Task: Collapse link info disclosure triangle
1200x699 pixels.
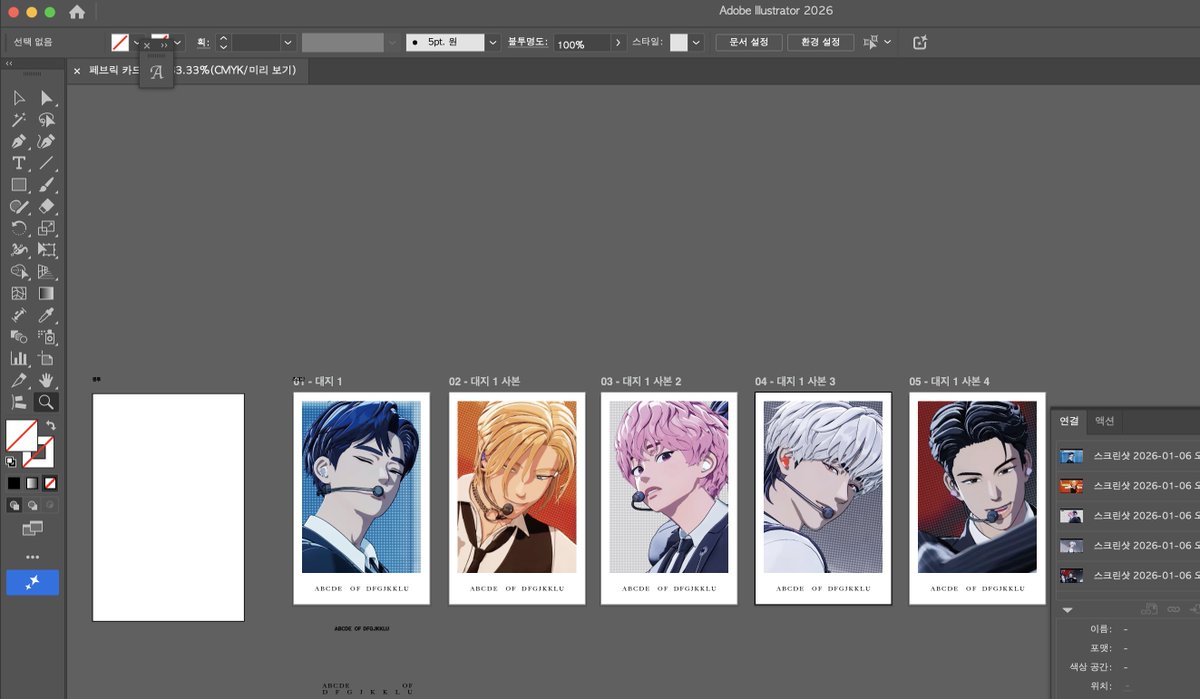Action: coord(1067,609)
